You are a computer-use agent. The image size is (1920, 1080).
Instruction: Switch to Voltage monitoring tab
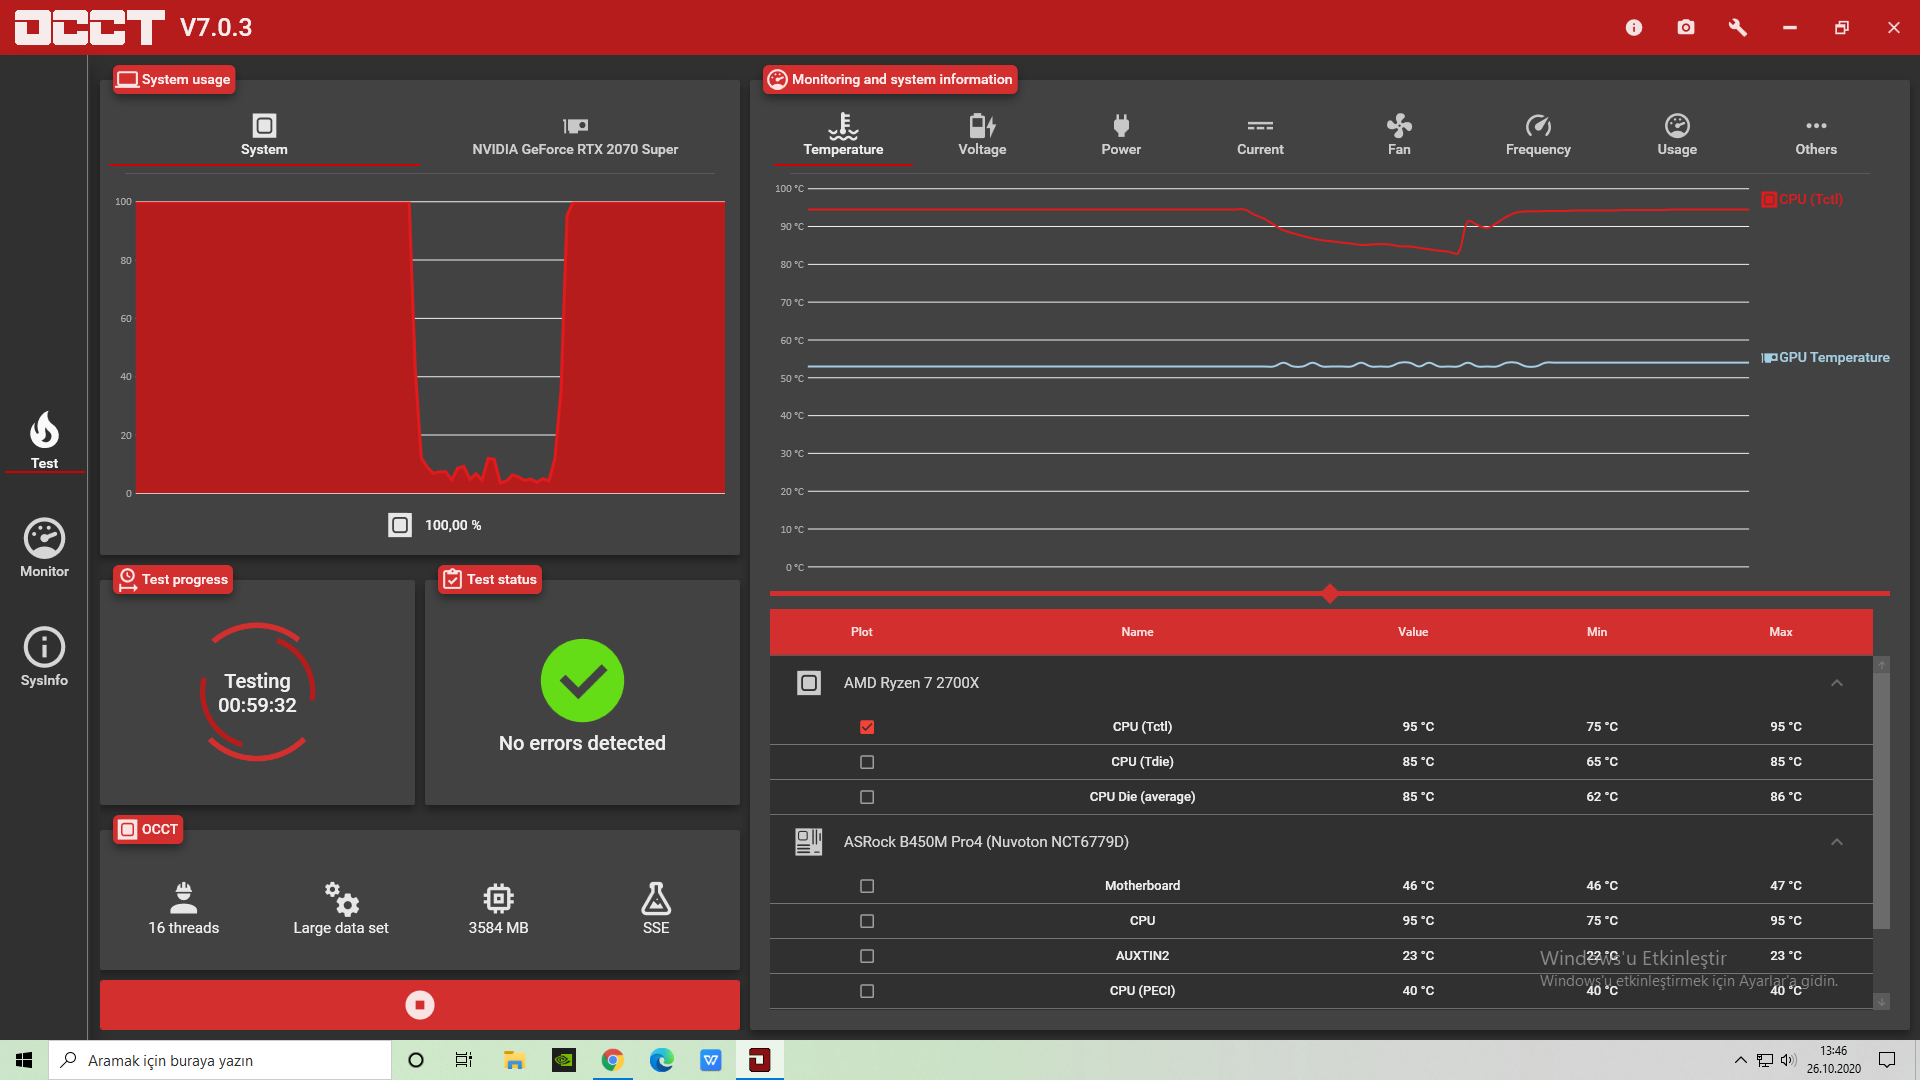(x=982, y=135)
